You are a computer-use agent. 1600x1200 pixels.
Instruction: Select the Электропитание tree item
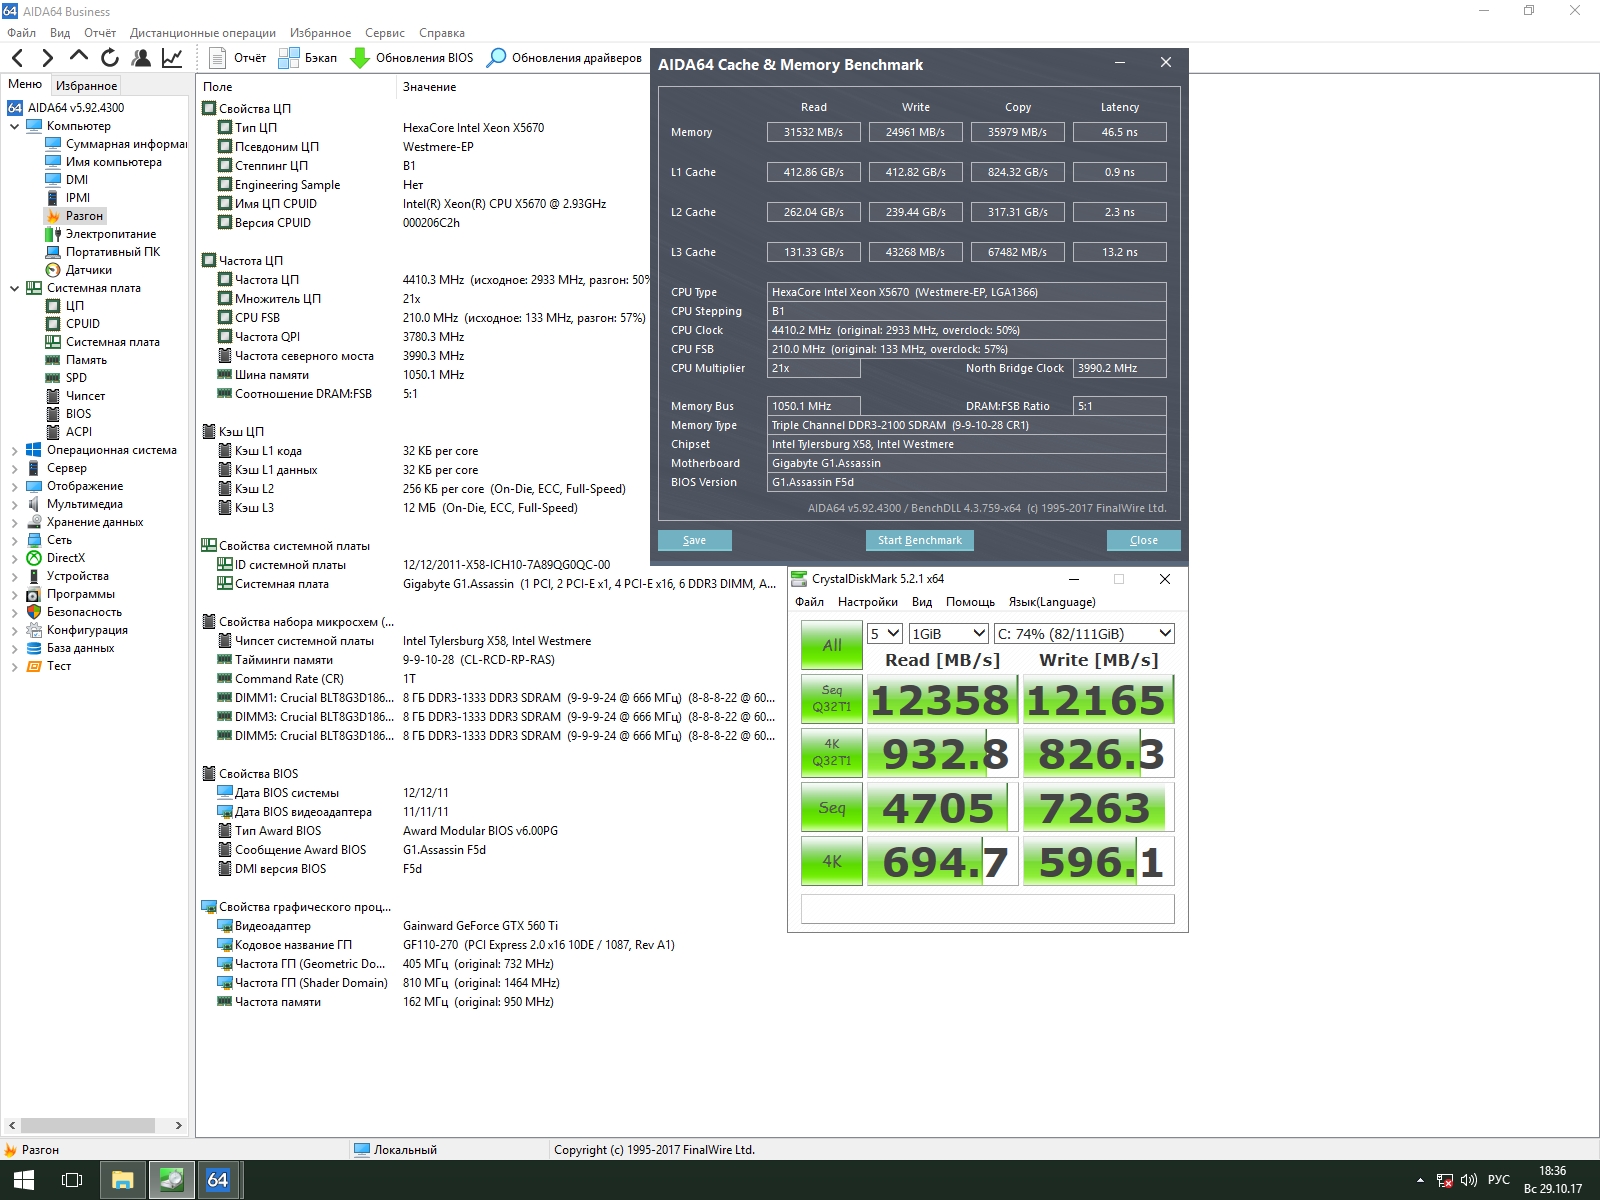(x=101, y=234)
